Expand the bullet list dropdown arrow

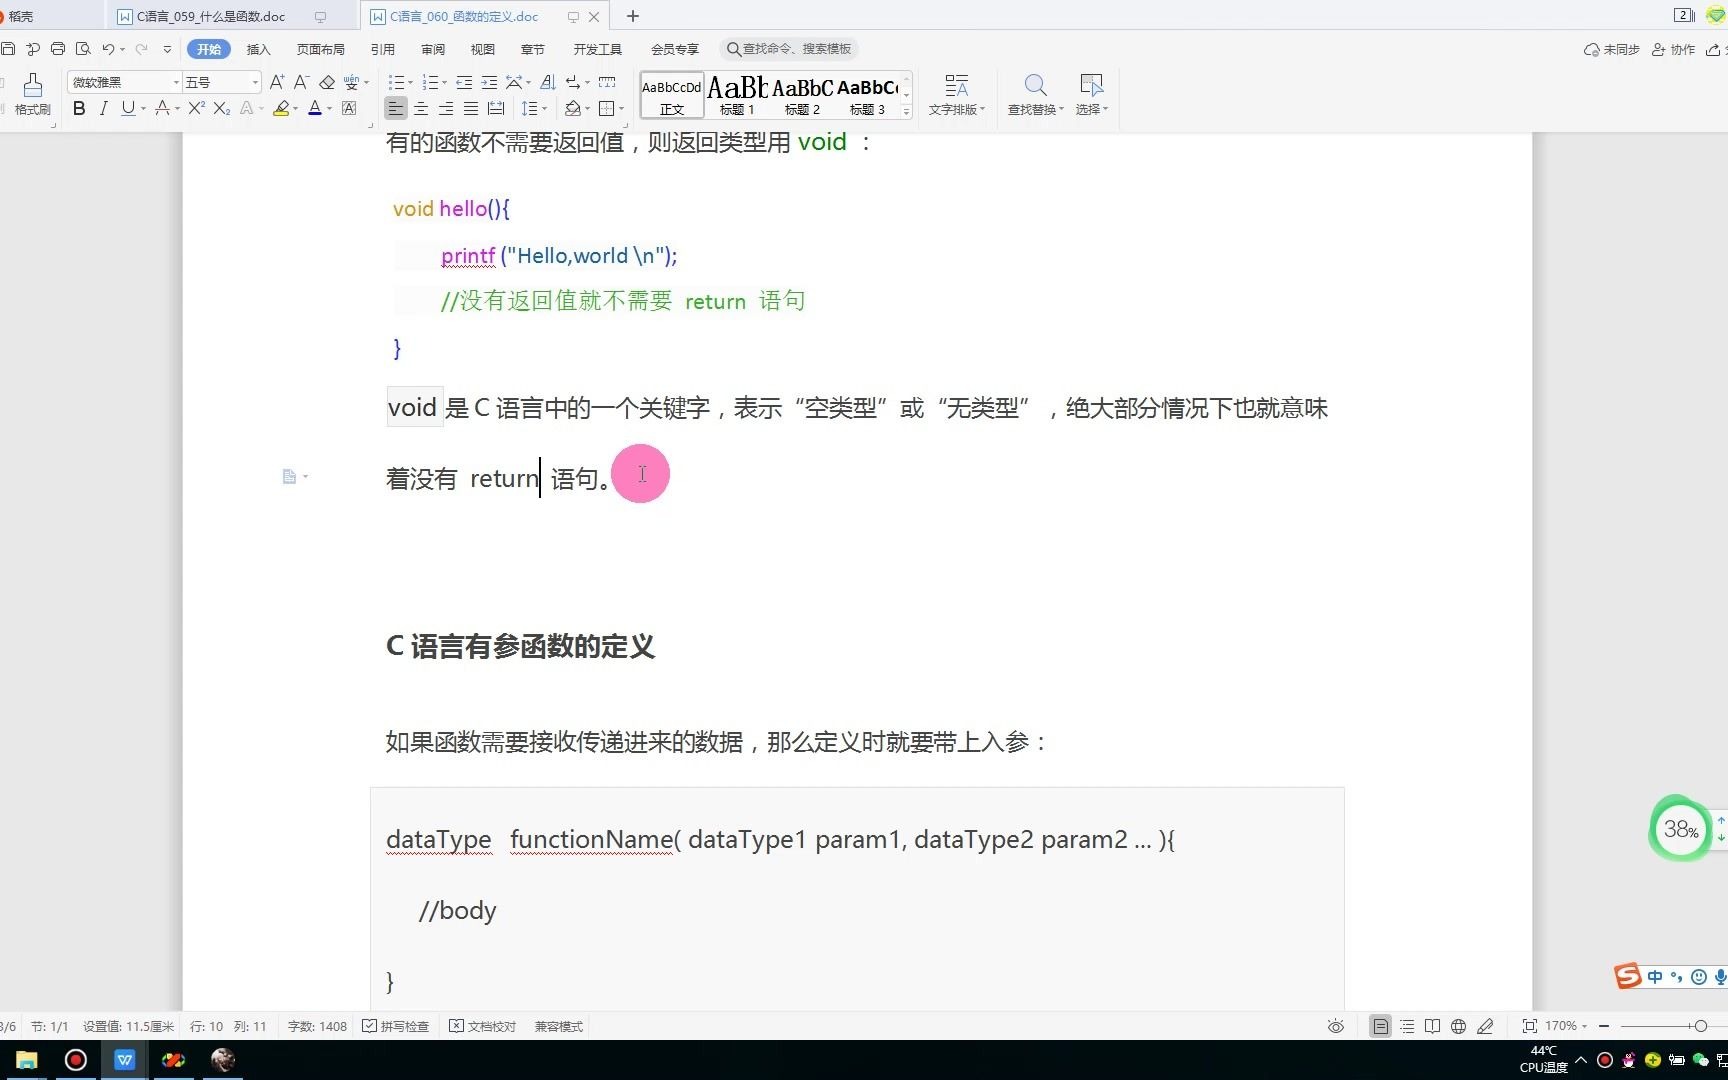411,83
